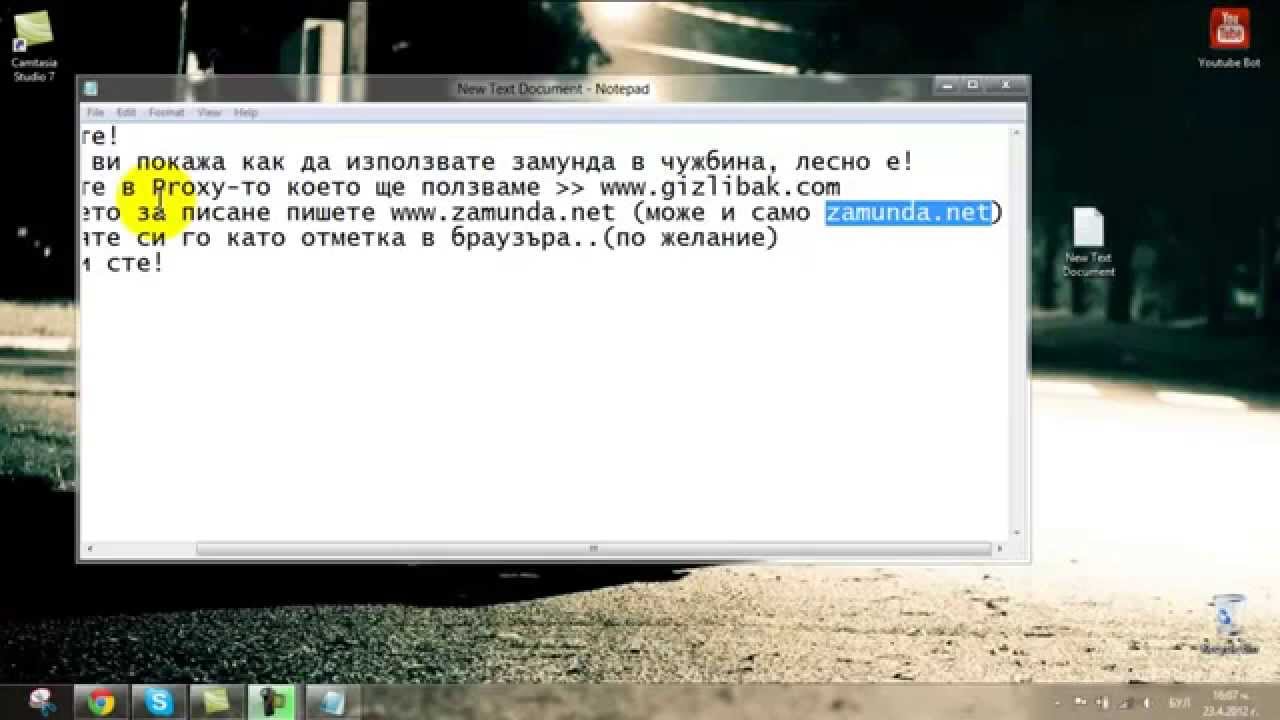Click the word ползваме in the text
This screenshot has height=720, width=1280.
coord(480,187)
